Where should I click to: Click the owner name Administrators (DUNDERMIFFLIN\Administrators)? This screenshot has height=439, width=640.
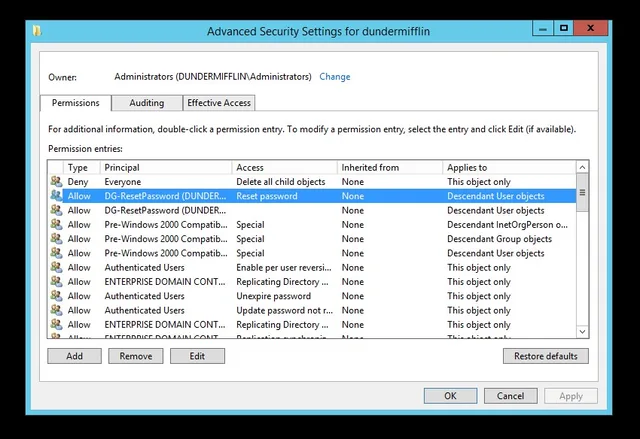tap(213, 77)
